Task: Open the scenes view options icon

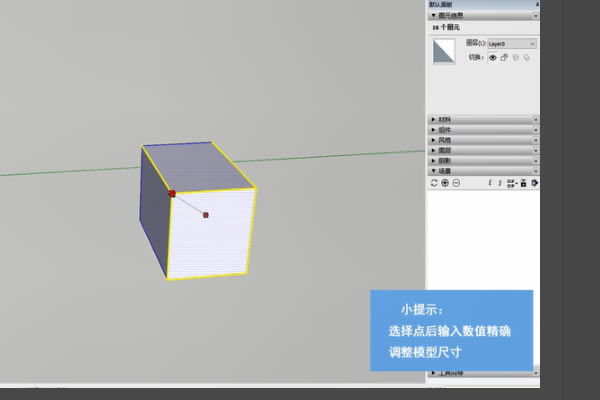Action: (x=512, y=183)
